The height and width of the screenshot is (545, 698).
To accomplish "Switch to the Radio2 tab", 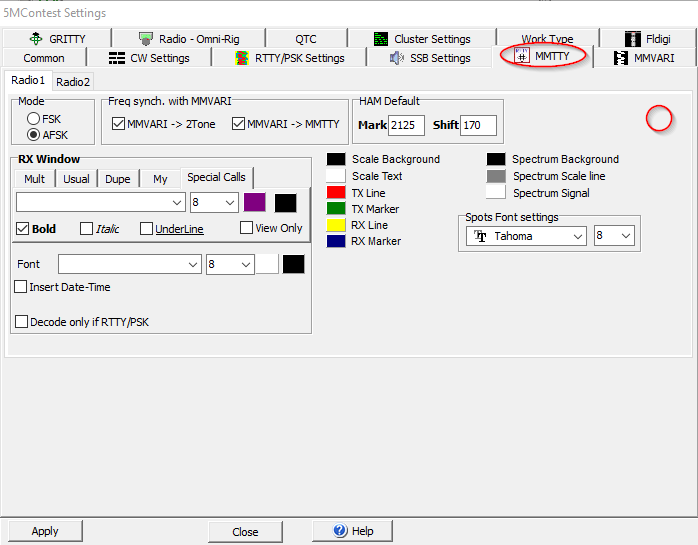I will click(72, 81).
